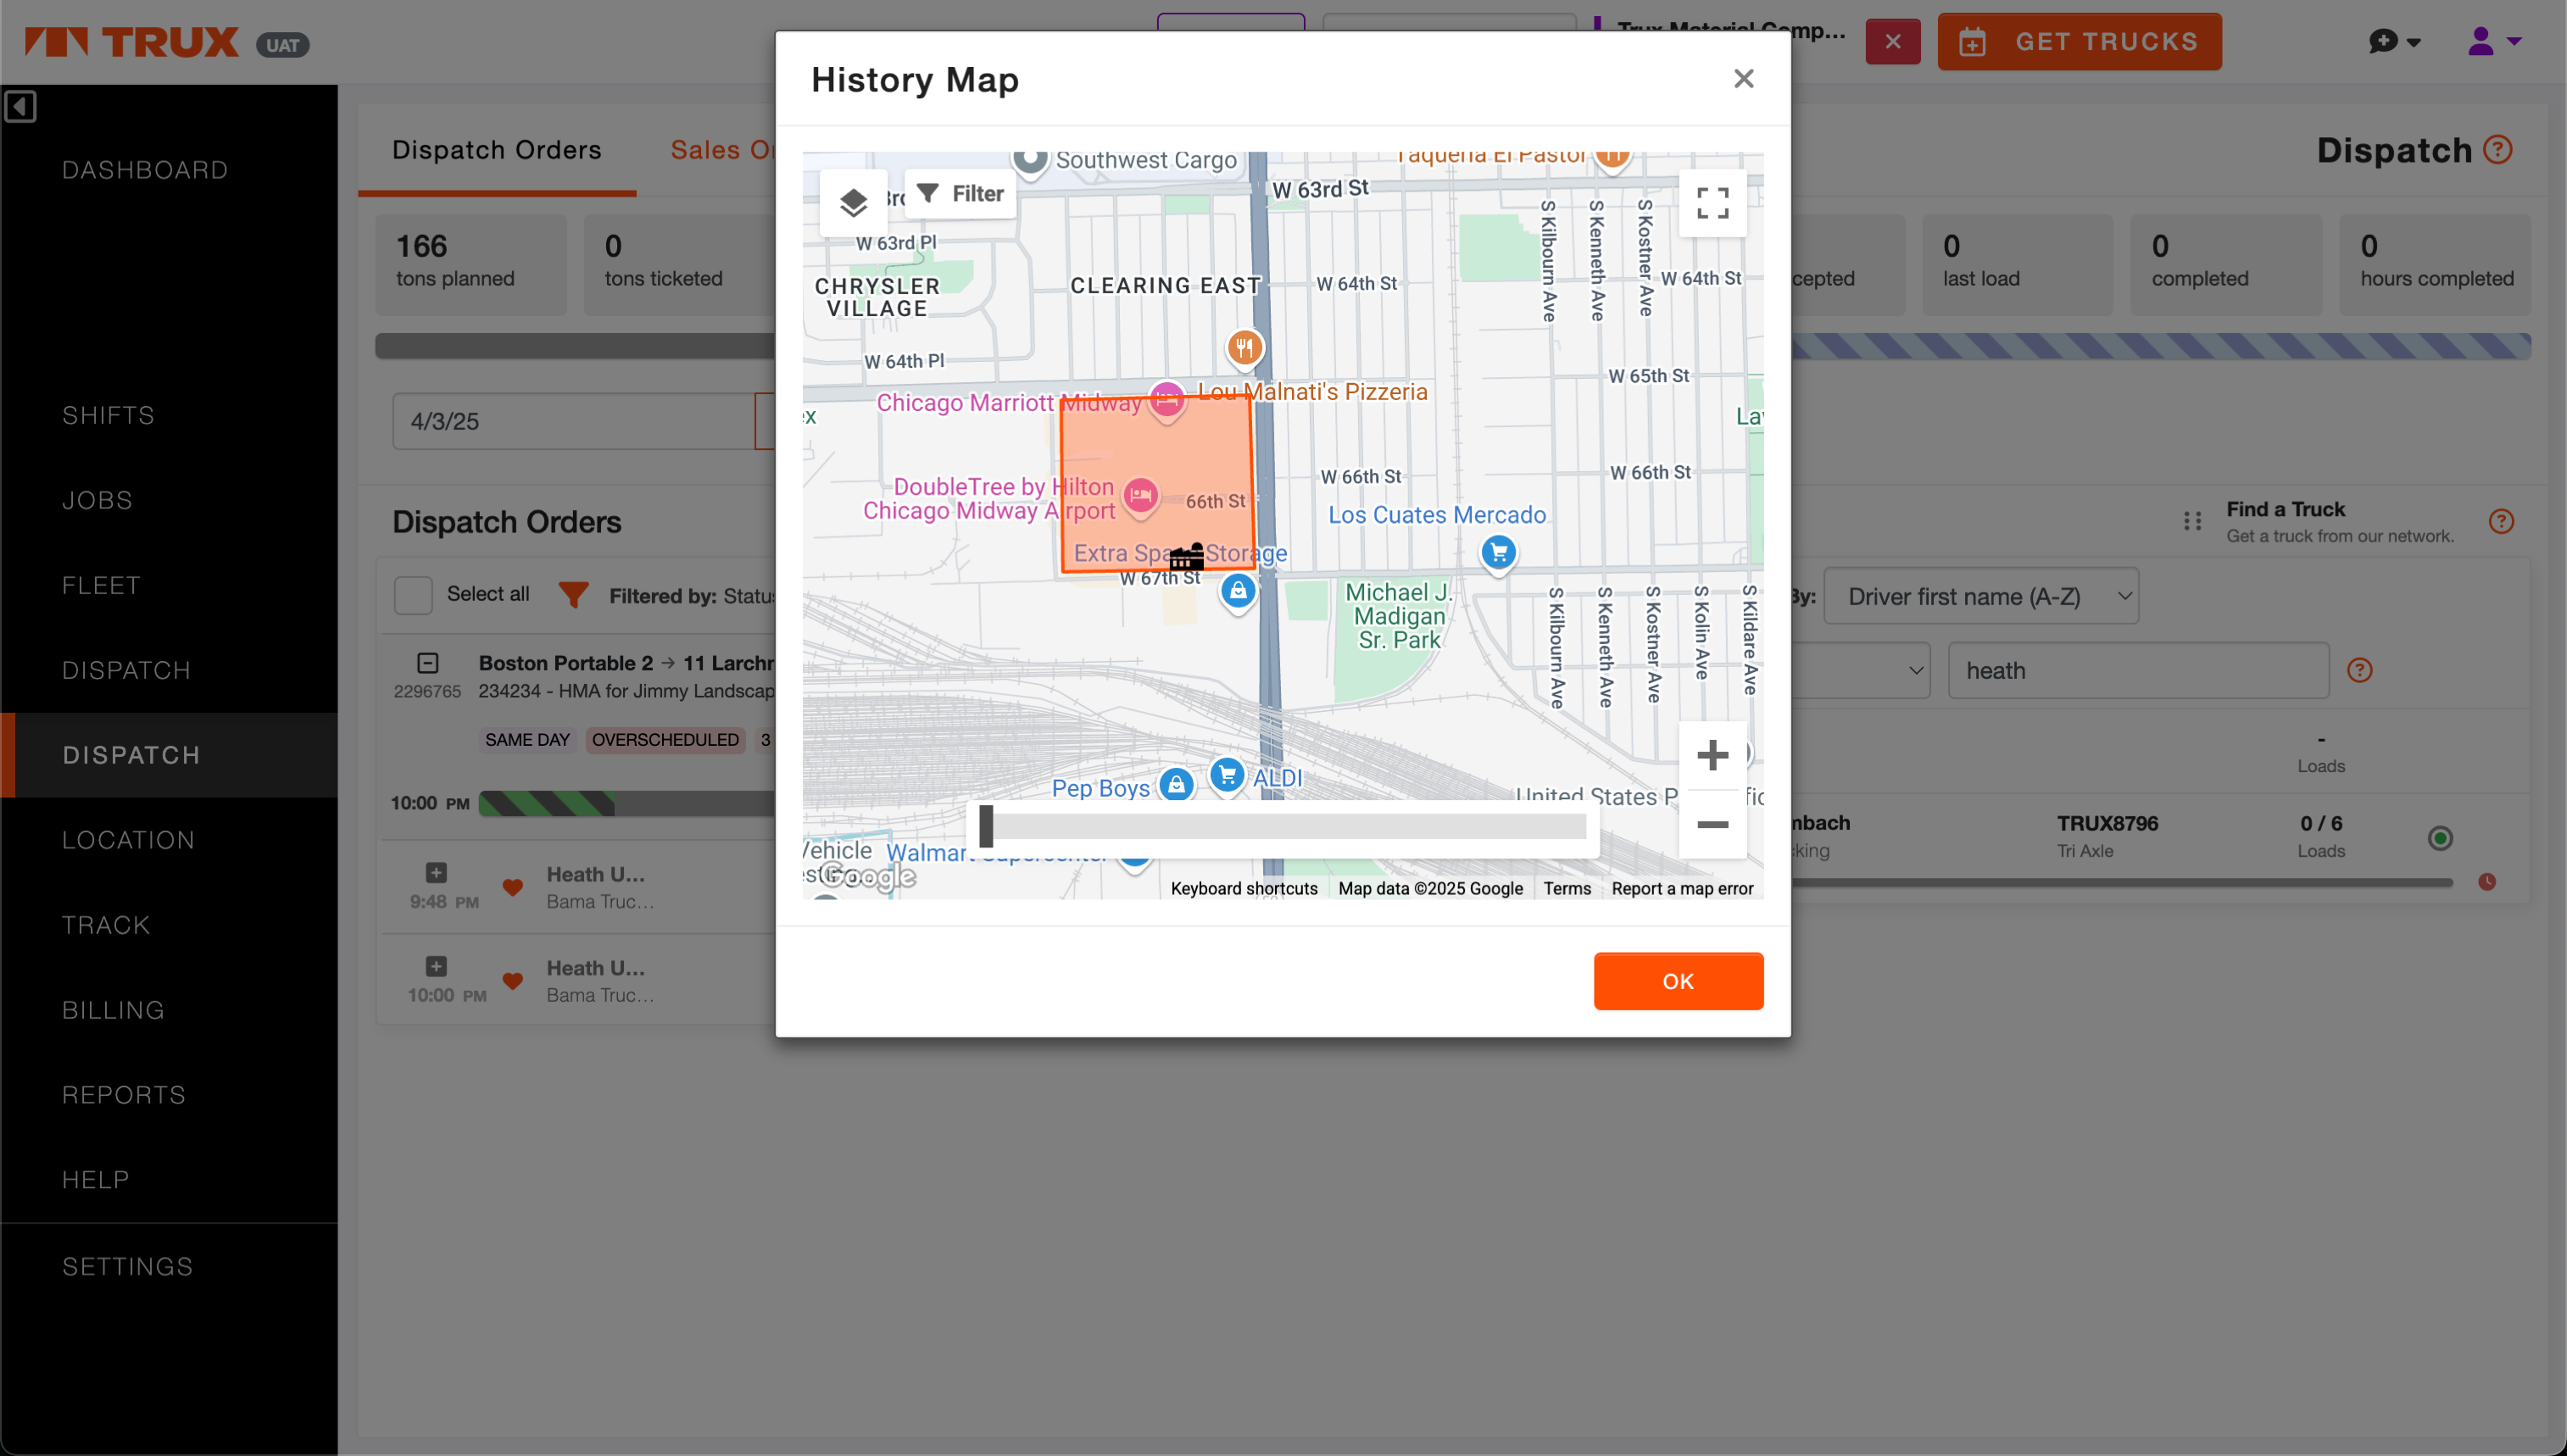Open the Driver first name (A-Z) sort dropdown
Viewport: 2567px width, 1456px height.
tap(1980, 596)
